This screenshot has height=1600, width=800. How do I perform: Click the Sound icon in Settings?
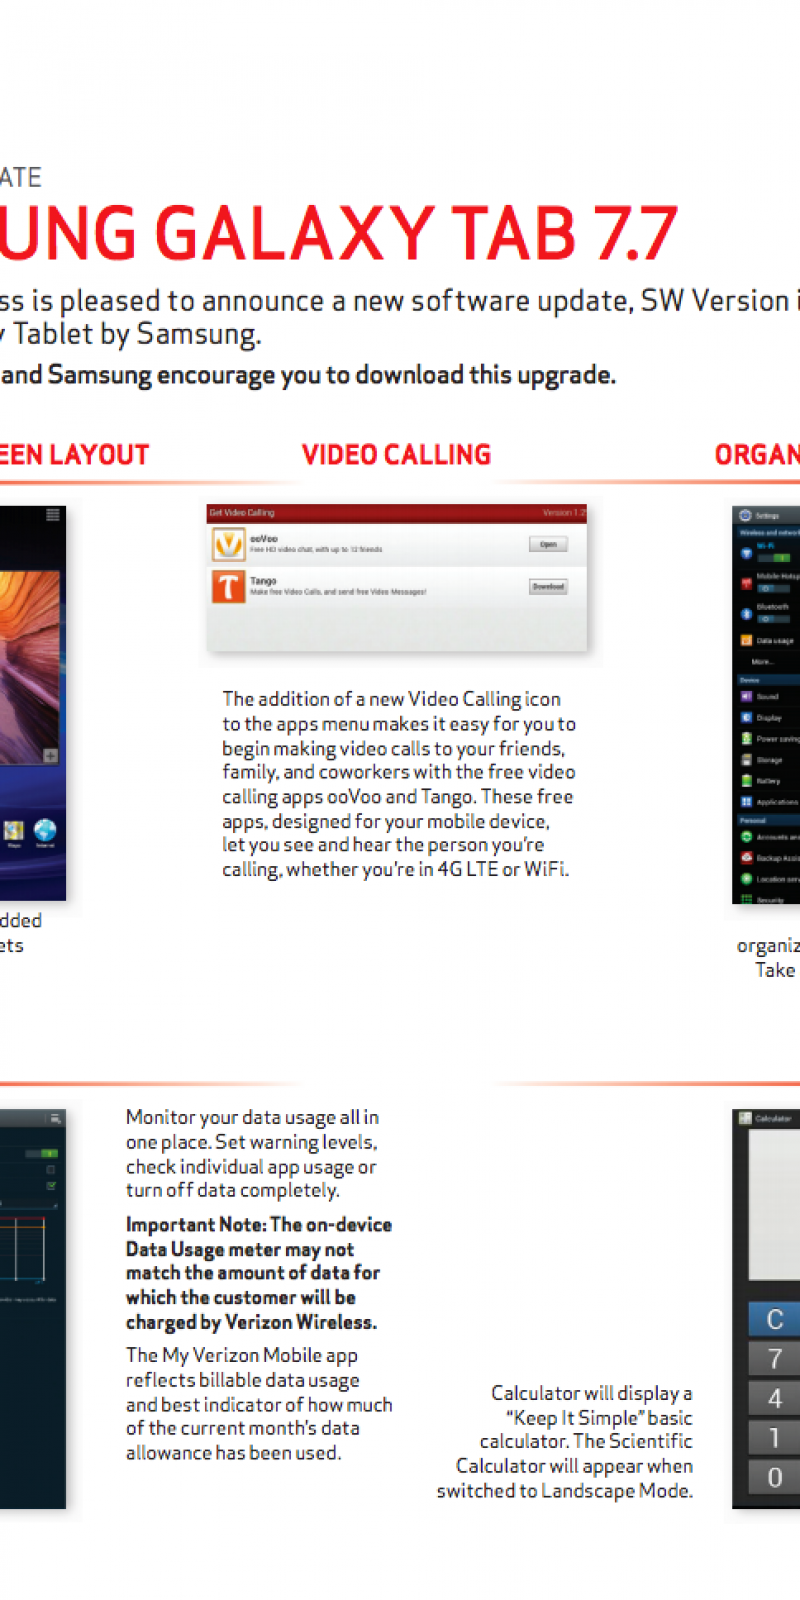click(x=746, y=696)
